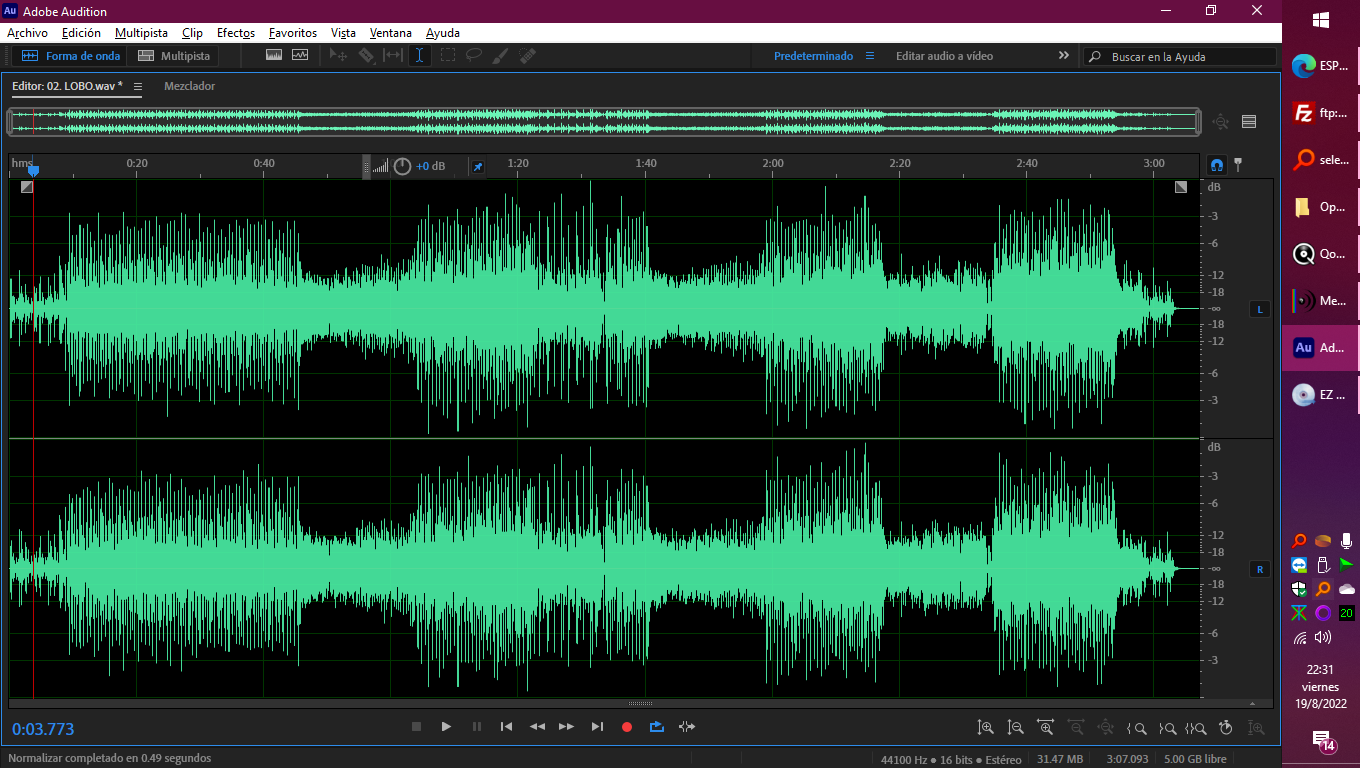The height and width of the screenshot is (768, 1360).
Task: Open the Efectos menu
Action: [236, 33]
